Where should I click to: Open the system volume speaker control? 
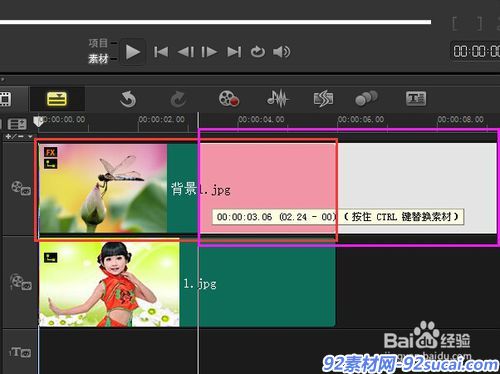click(282, 52)
